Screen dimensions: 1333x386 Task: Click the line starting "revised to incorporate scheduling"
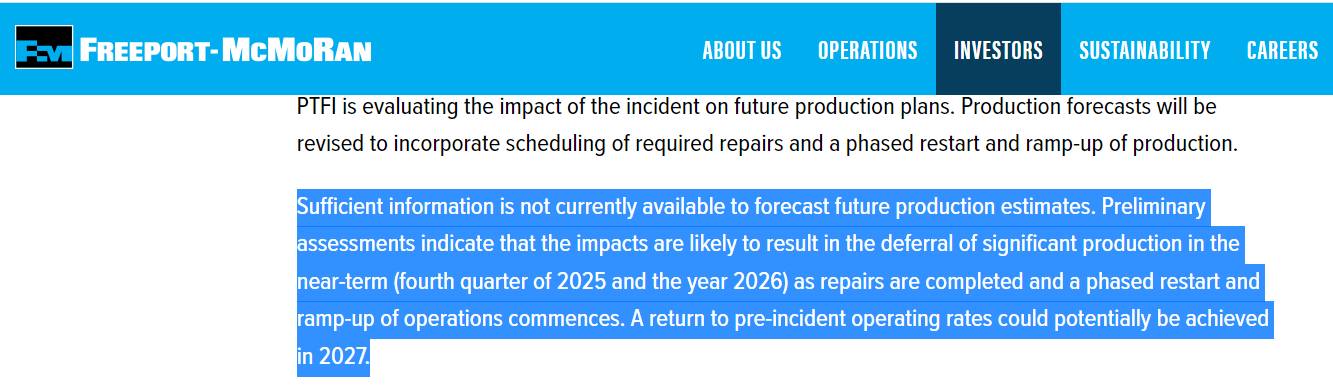pos(767,144)
